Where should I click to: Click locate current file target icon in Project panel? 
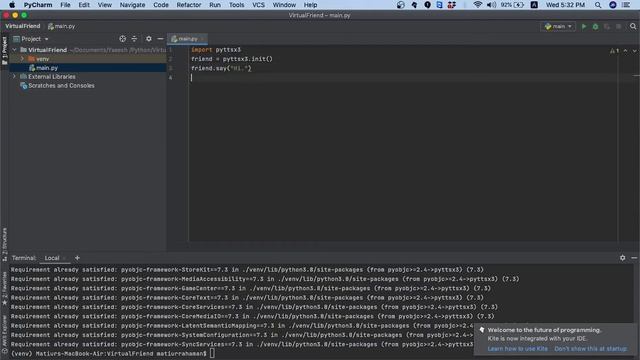pos(122,39)
